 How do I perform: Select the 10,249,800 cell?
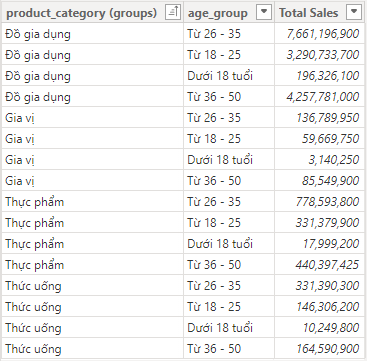[x=319, y=328]
